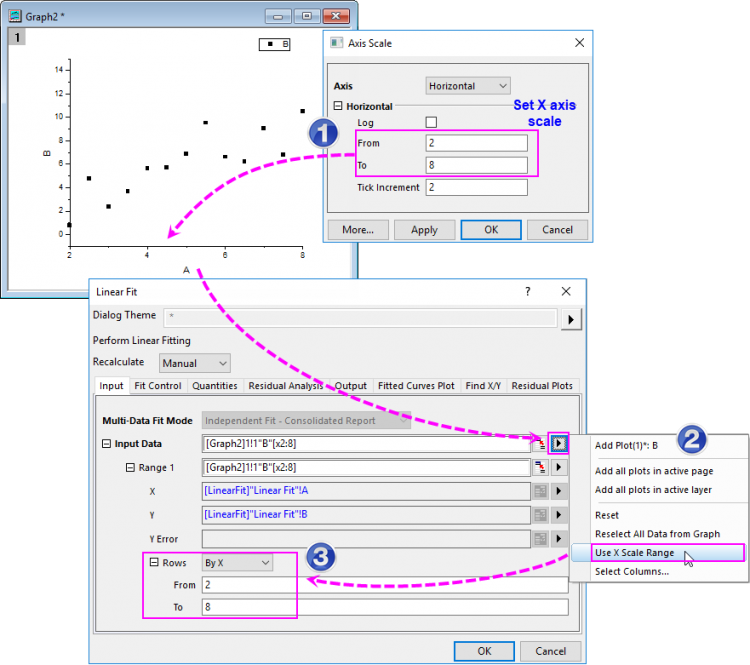Viewport: 750px width, 665px height.
Task: Click the Tick Increment input field
Action: coord(475,187)
